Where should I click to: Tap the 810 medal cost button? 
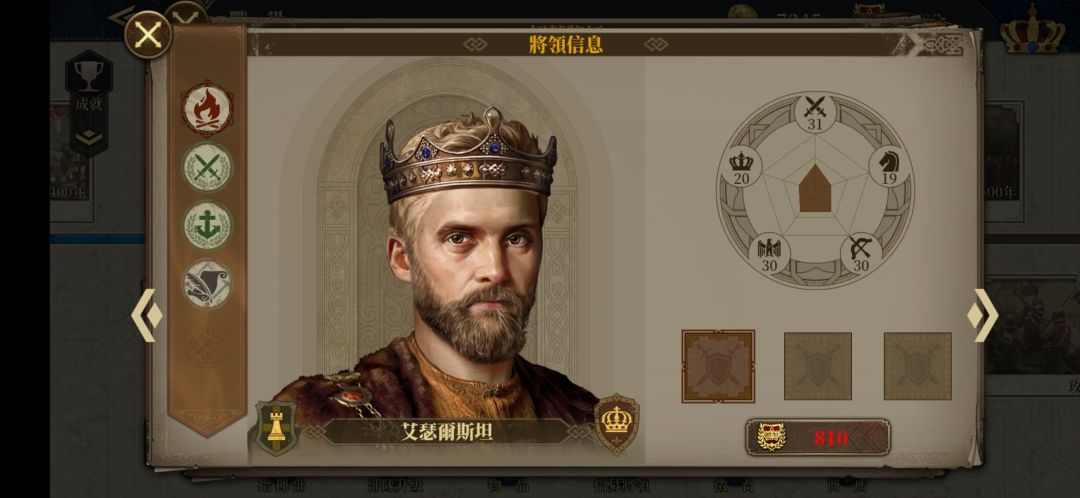pos(818,437)
